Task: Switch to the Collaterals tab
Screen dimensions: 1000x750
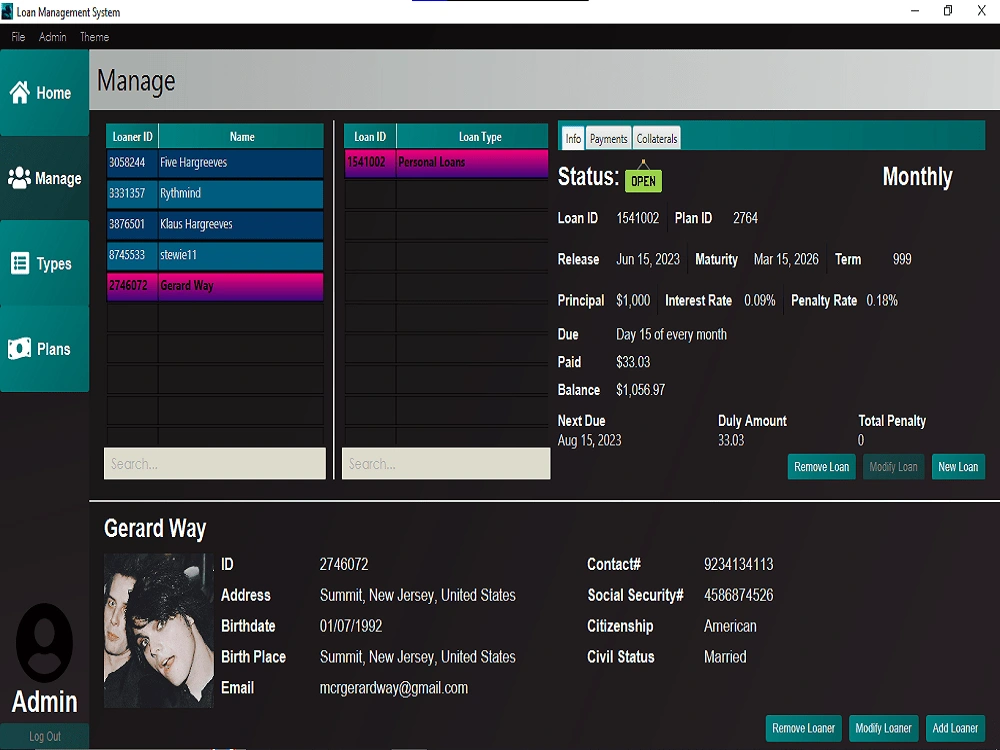Action: pos(656,138)
